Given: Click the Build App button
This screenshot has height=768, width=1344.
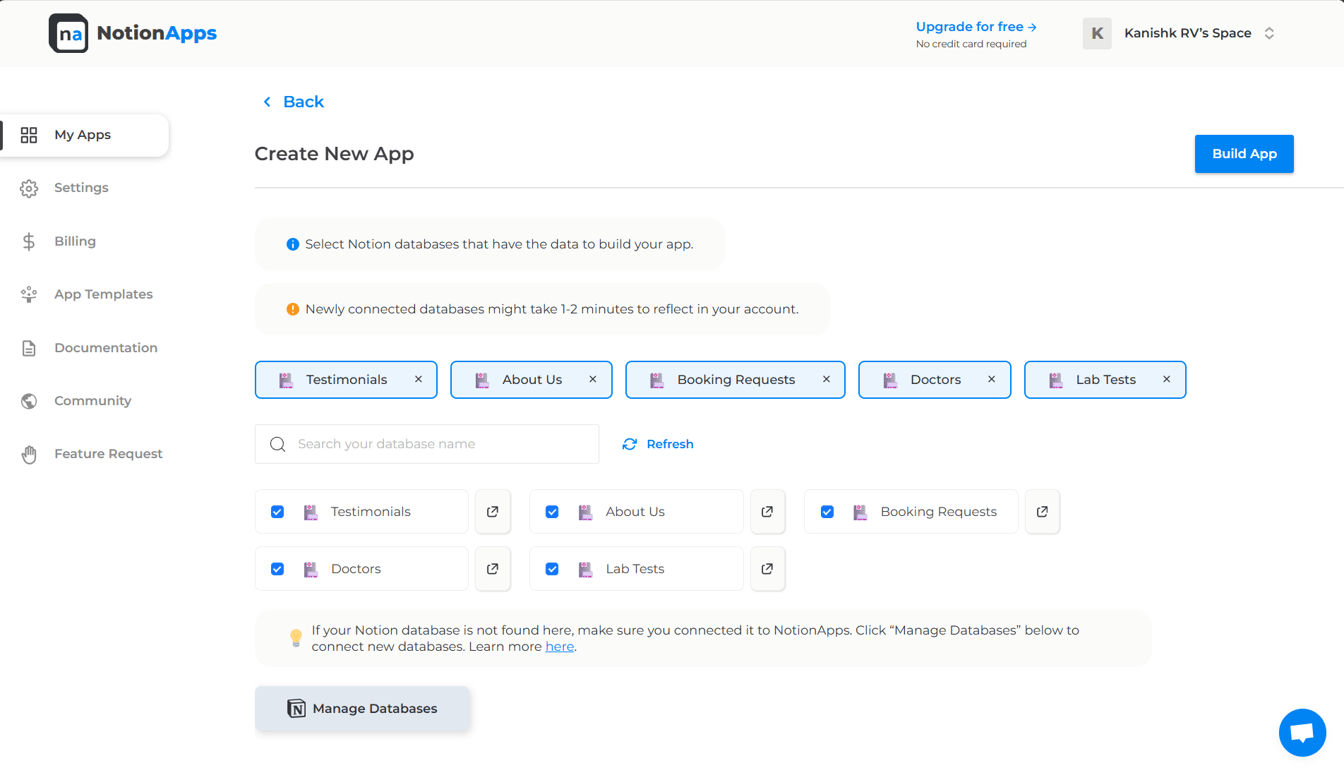Looking at the screenshot, I should tap(1244, 154).
